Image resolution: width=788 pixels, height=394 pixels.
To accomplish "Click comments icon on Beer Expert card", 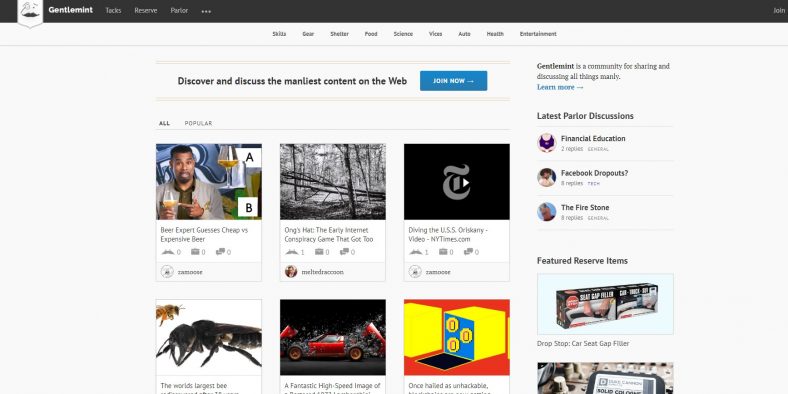I will [x=220, y=252].
